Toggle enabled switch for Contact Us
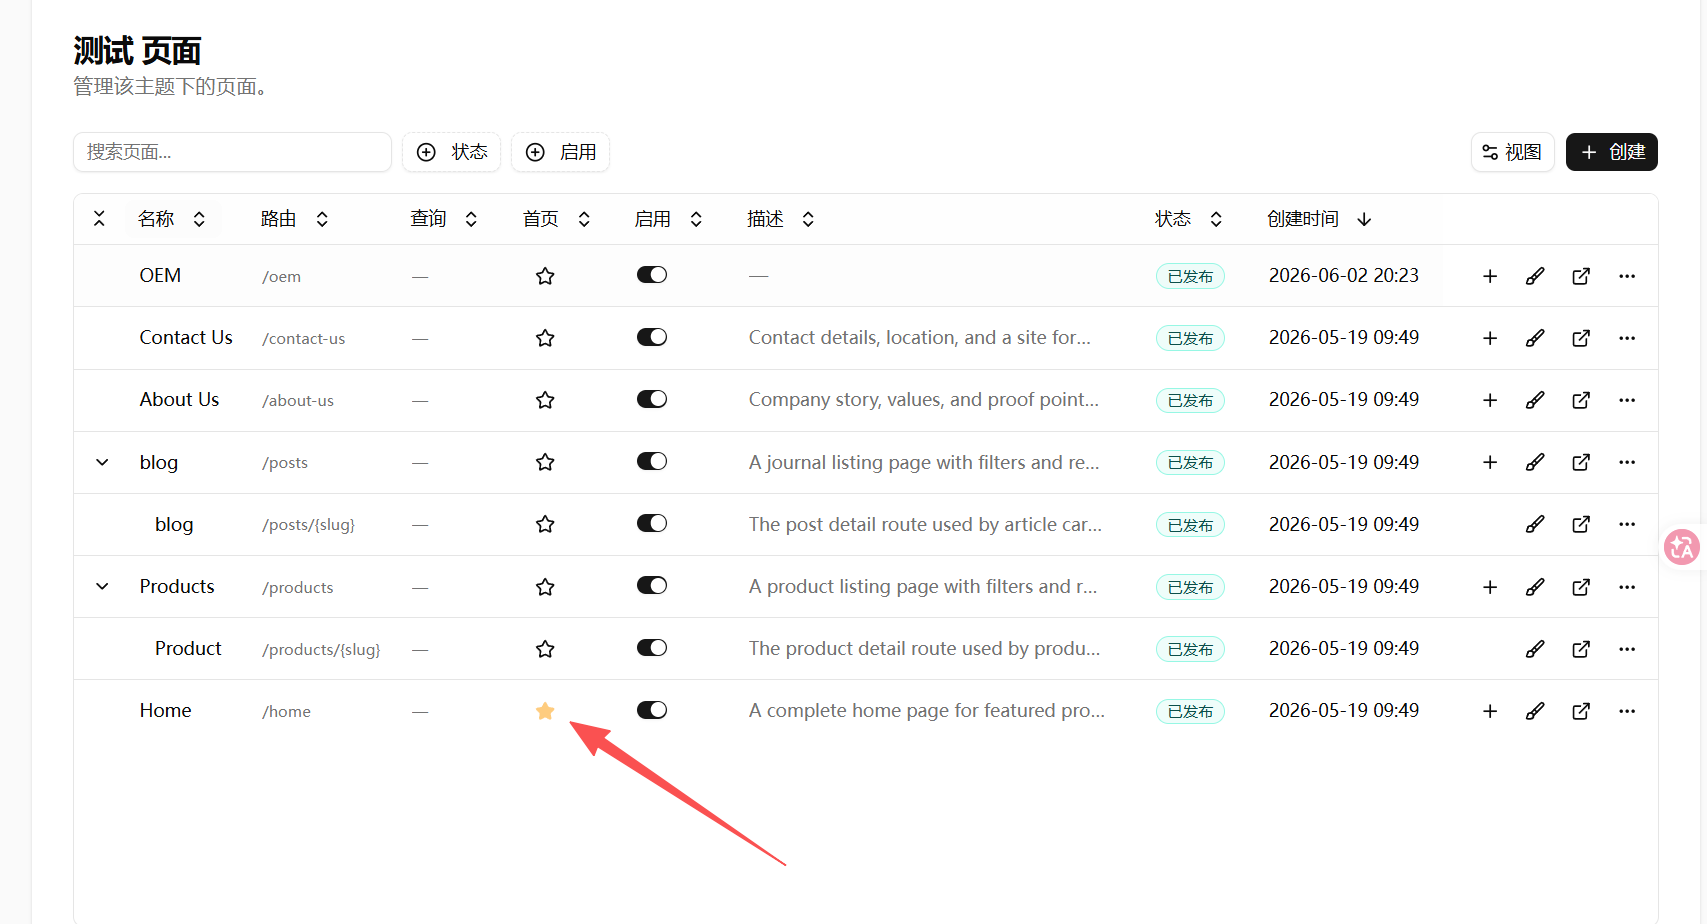 click(652, 337)
